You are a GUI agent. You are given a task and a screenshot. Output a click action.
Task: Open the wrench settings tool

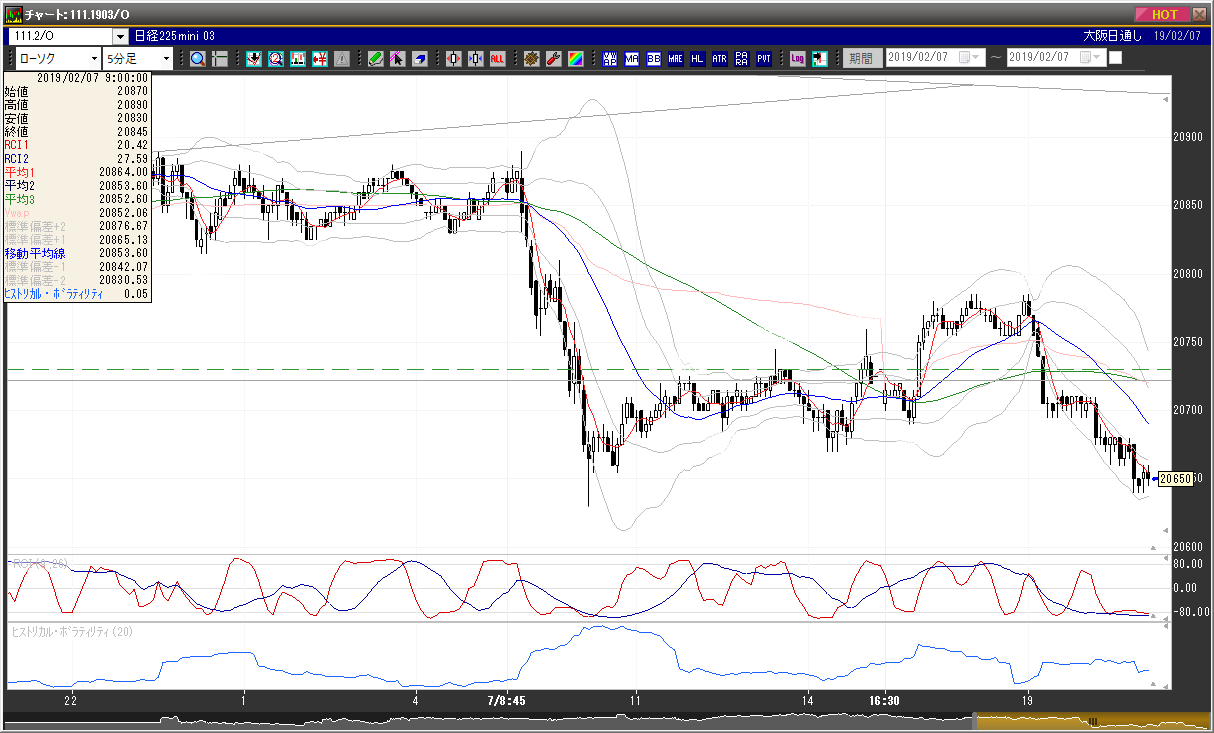click(x=553, y=58)
